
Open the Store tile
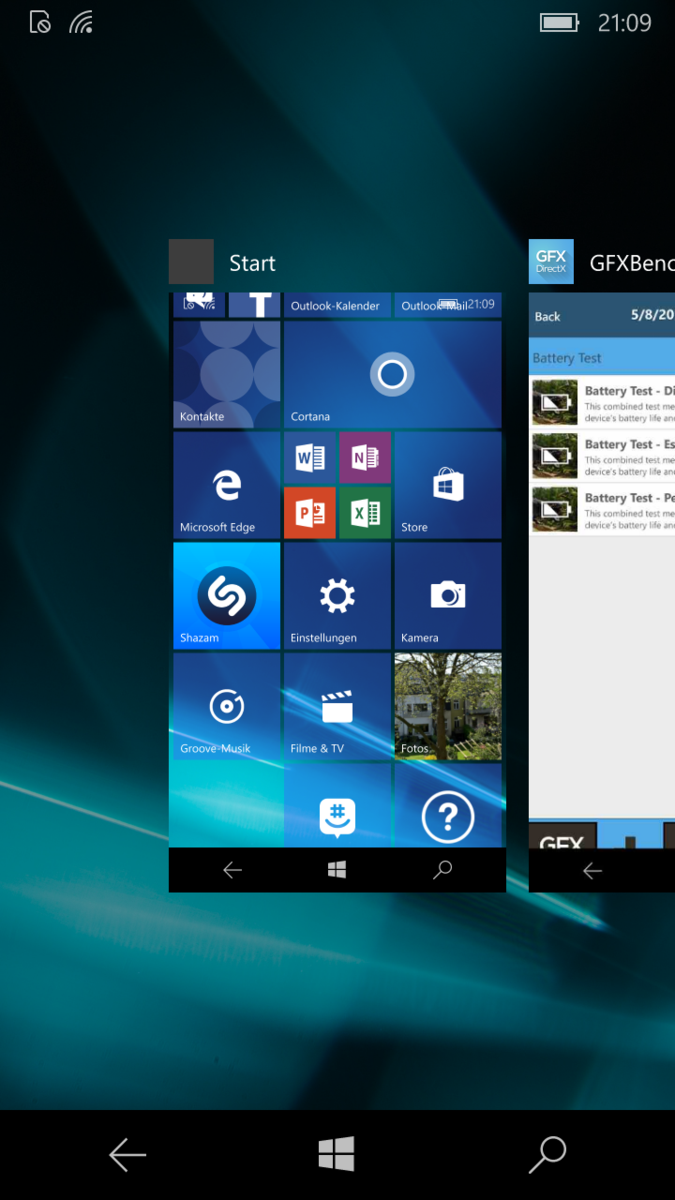point(448,485)
